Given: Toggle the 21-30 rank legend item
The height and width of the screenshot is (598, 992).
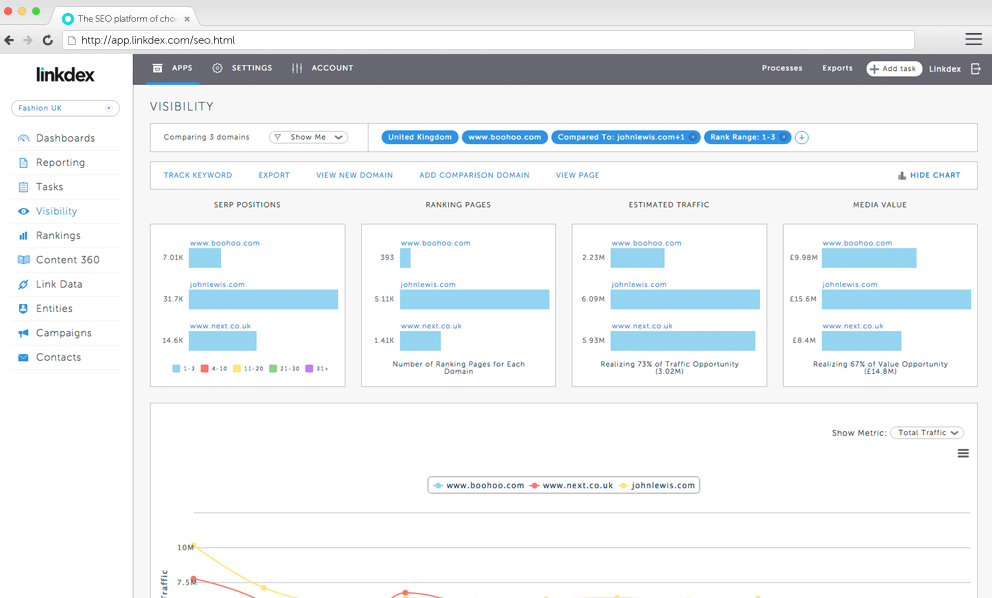Looking at the screenshot, I should (284, 368).
